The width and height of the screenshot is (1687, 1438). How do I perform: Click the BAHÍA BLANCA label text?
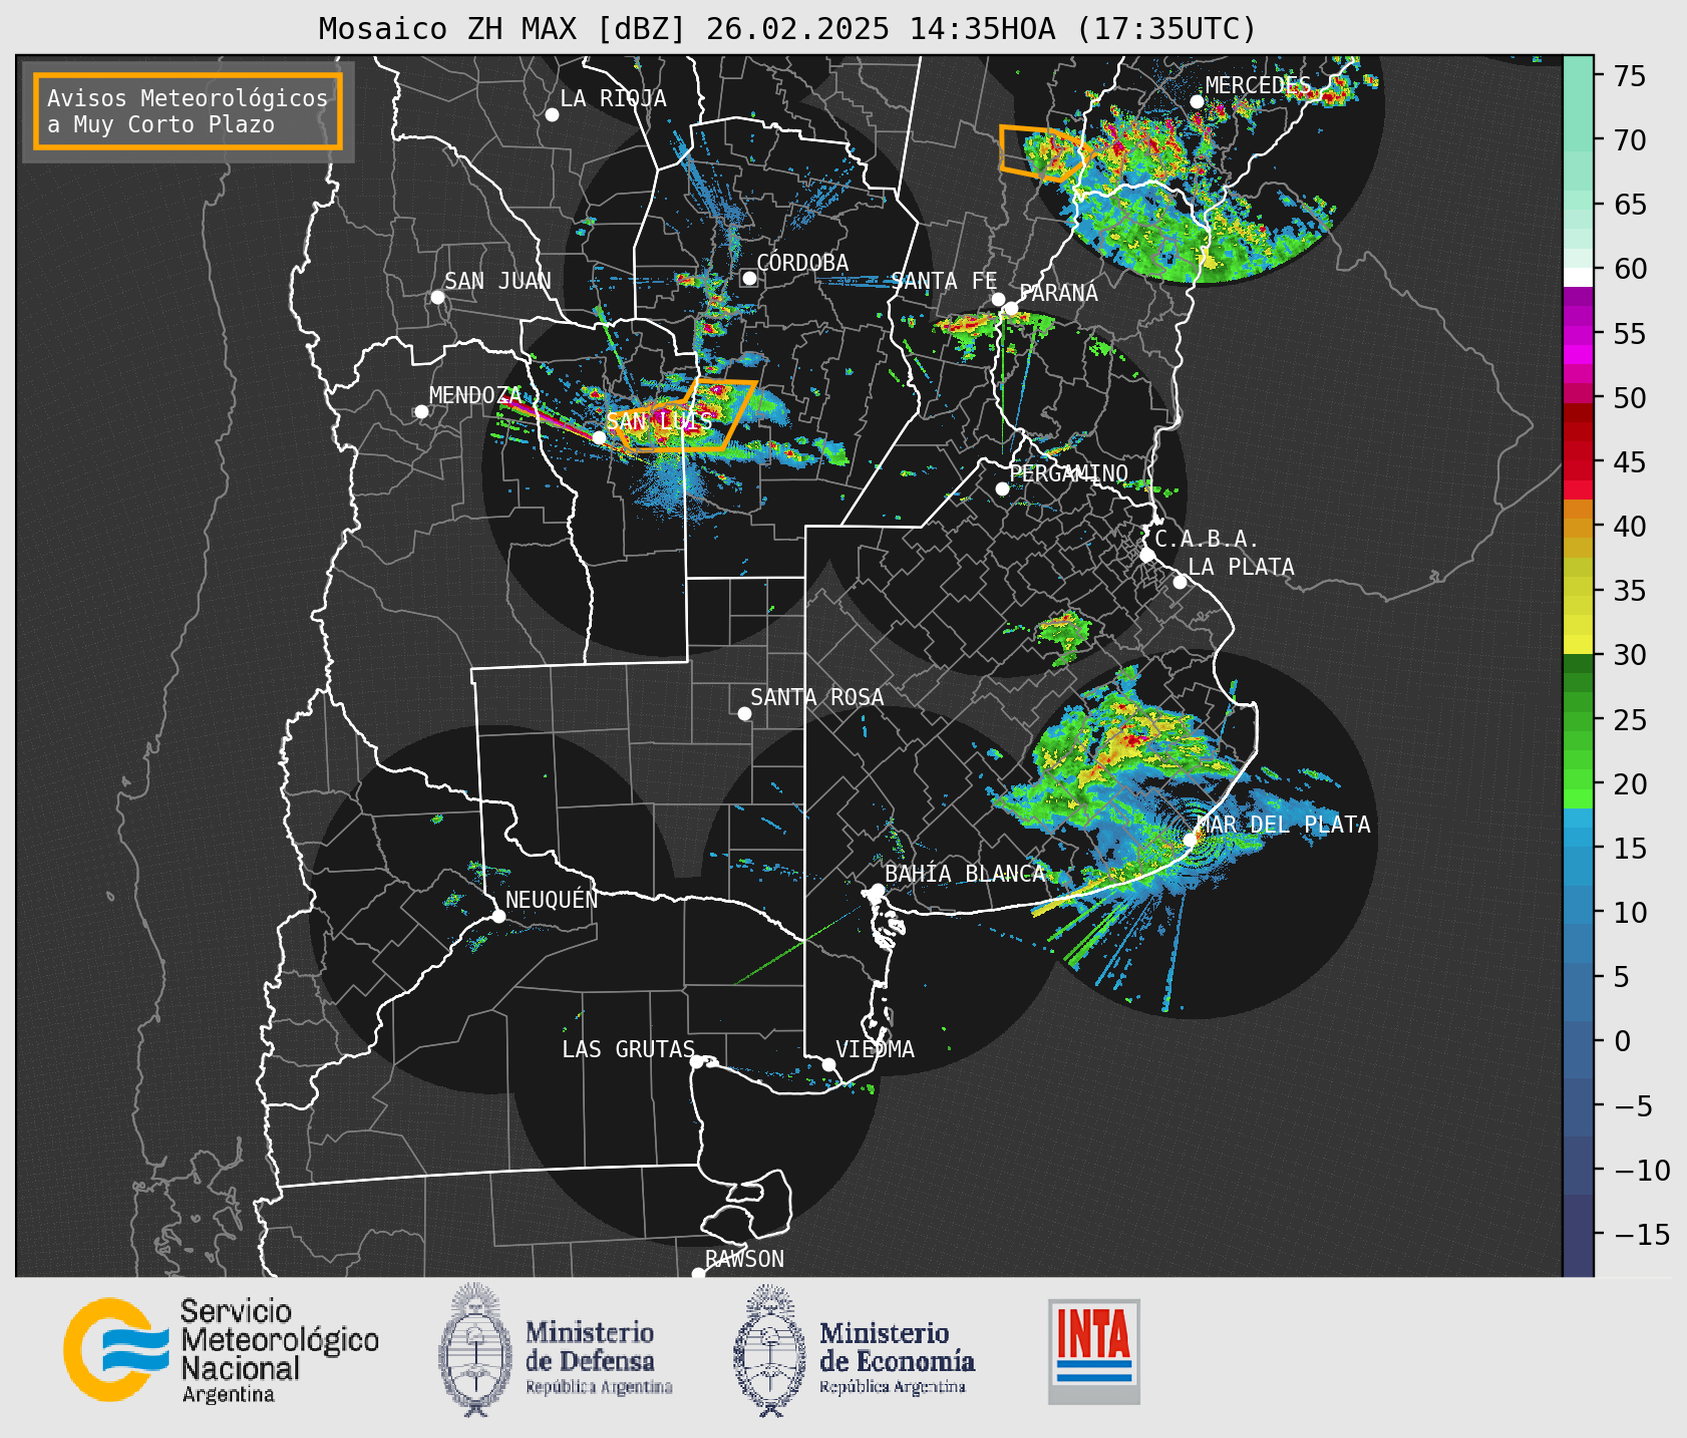(965, 874)
